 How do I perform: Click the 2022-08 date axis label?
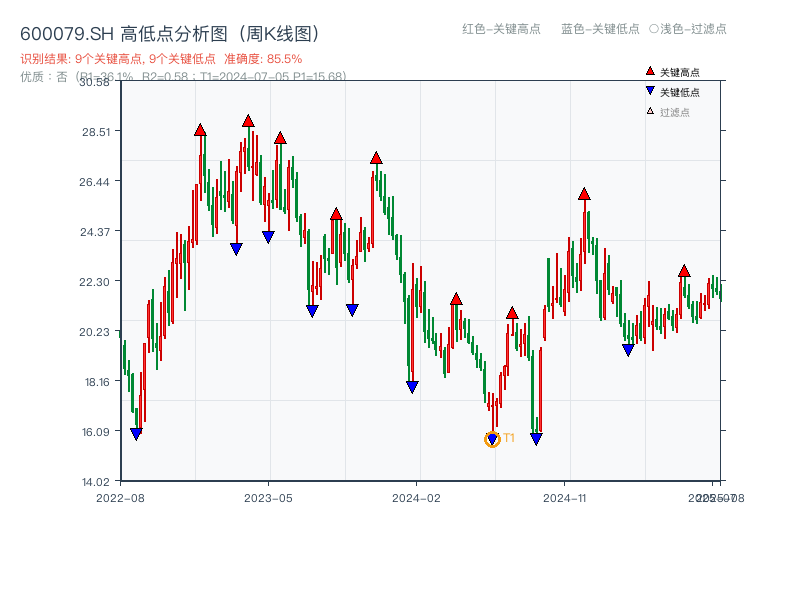tap(120, 496)
